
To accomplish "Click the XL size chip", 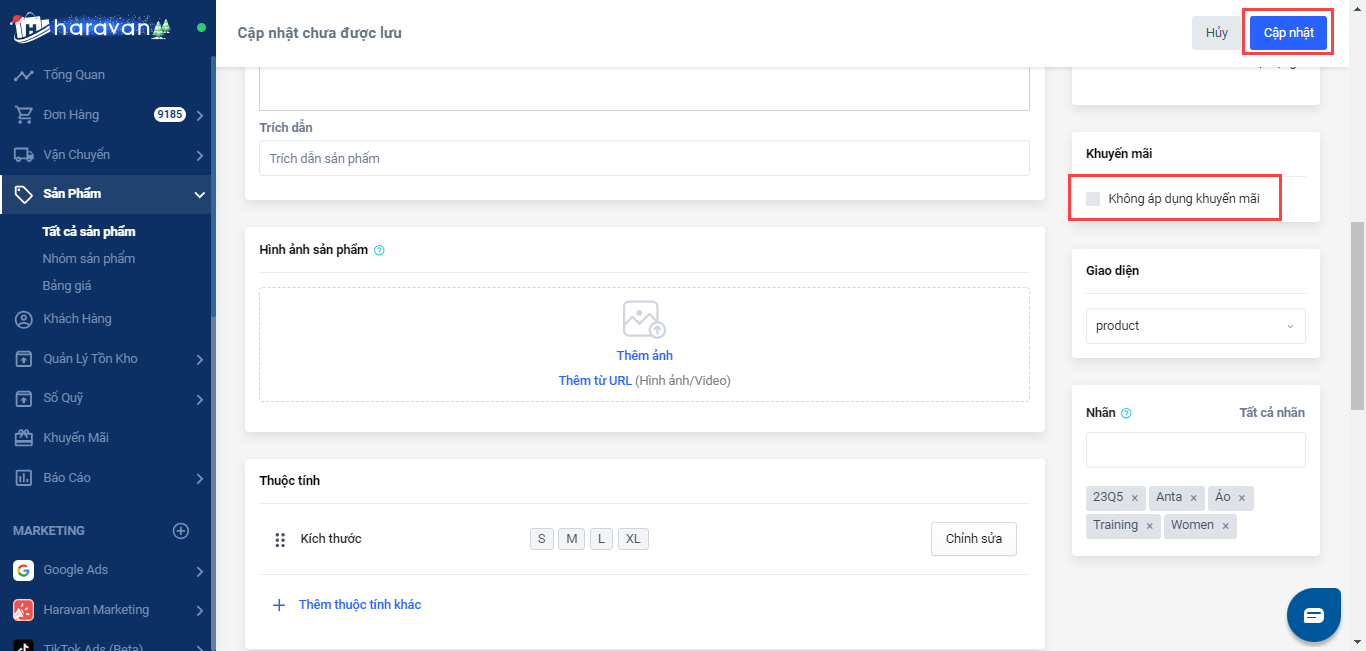I will tap(633, 539).
